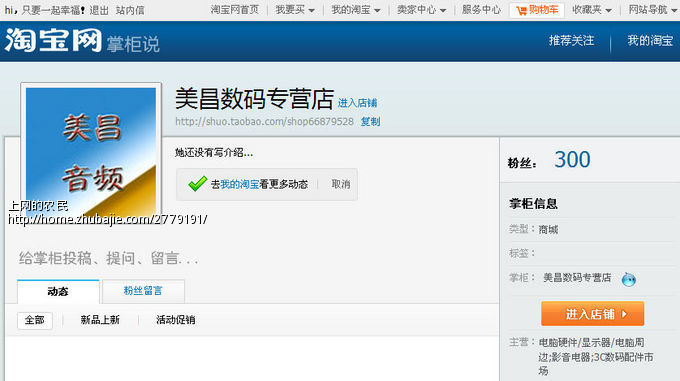680x381 pixels.
Task: Expand the 卖家中心 dropdown
Action: point(421,10)
